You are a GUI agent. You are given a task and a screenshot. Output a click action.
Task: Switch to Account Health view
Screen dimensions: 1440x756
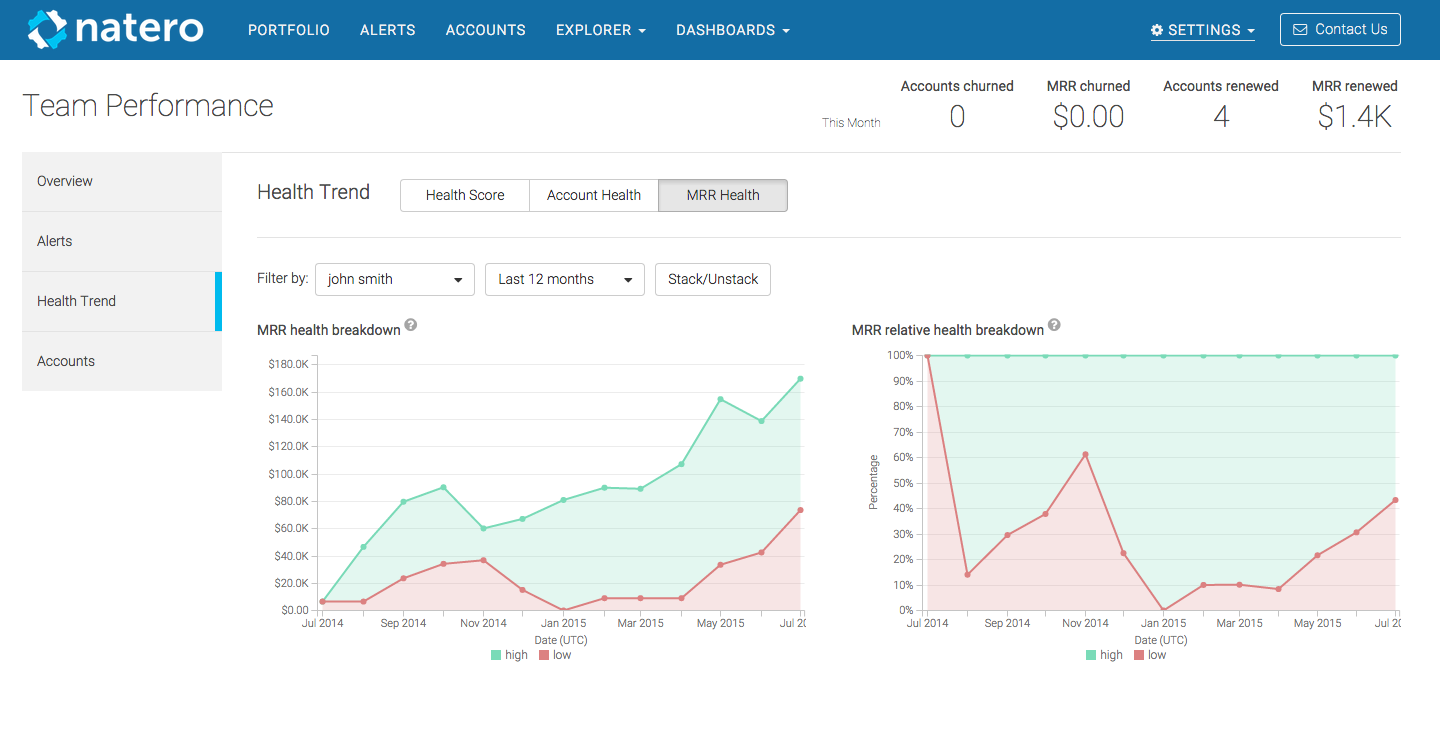point(594,196)
